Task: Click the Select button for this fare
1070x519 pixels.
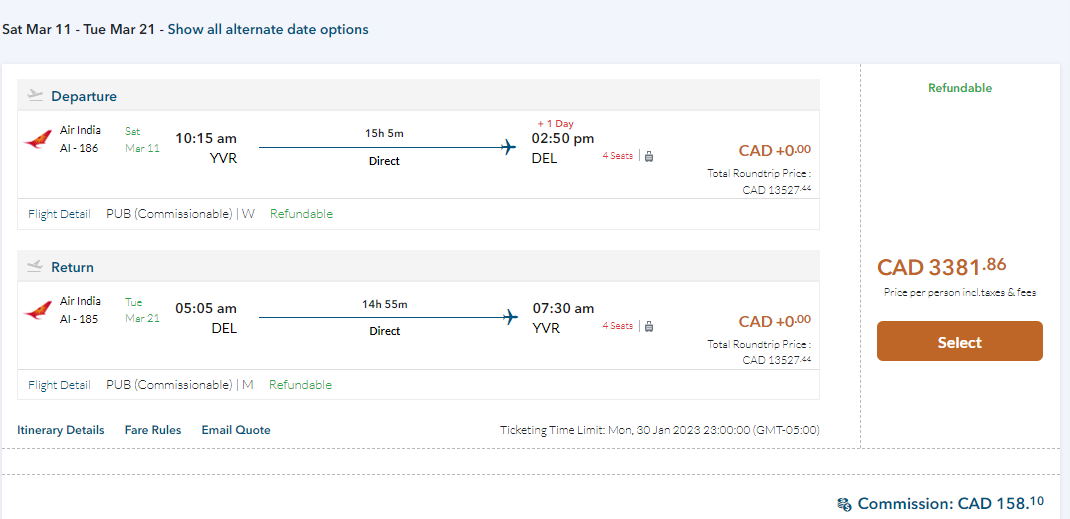Action: point(959,341)
